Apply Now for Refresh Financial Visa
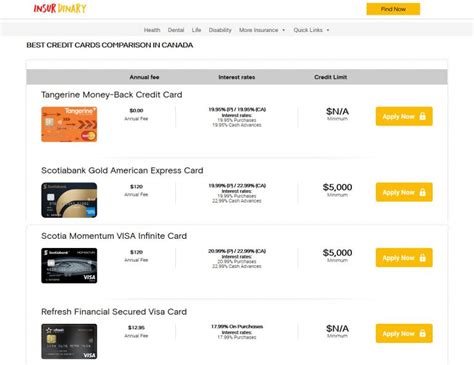The height and width of the screenshot is (365, 474). point(404,333)
